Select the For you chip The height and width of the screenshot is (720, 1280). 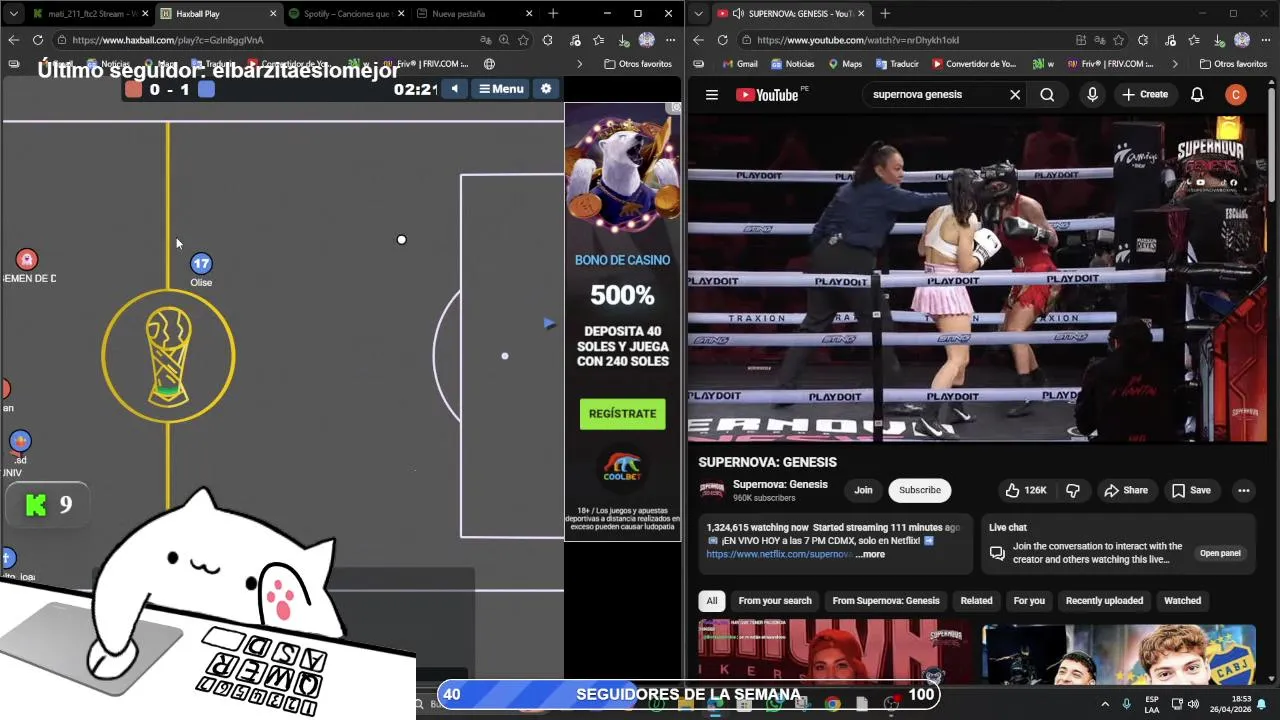pyautogui.click(x=1029, y=601)
